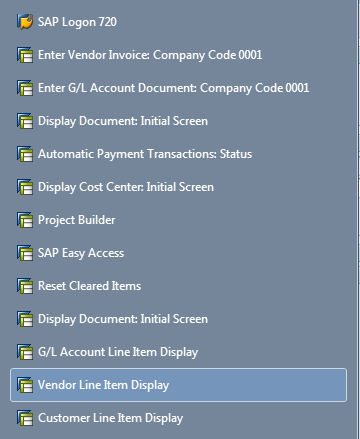The width and height of the screenshot is (360, 439).
Task: Click the Display Cost Center window icon
Action: click(x=25, y=187)
